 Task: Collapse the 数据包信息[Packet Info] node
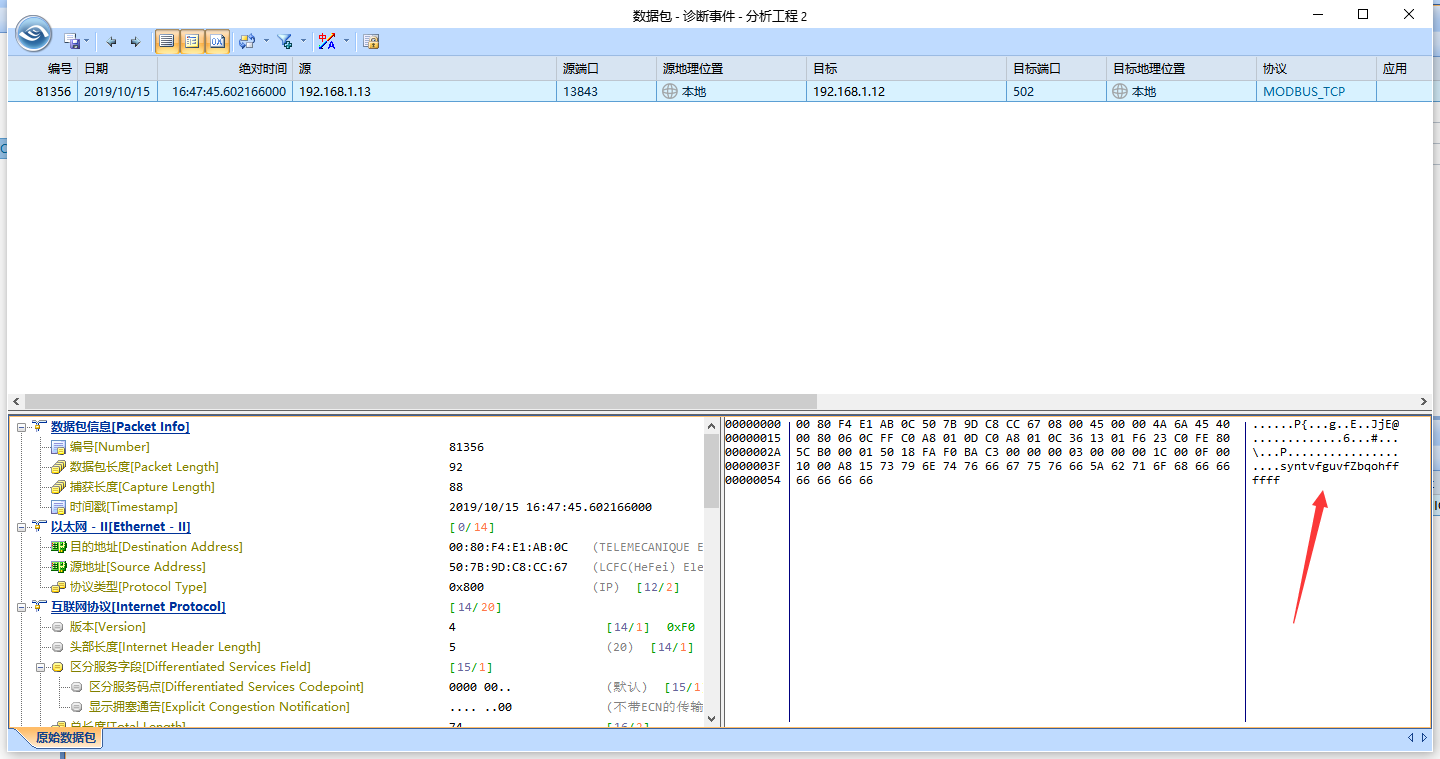click(22, 427)
